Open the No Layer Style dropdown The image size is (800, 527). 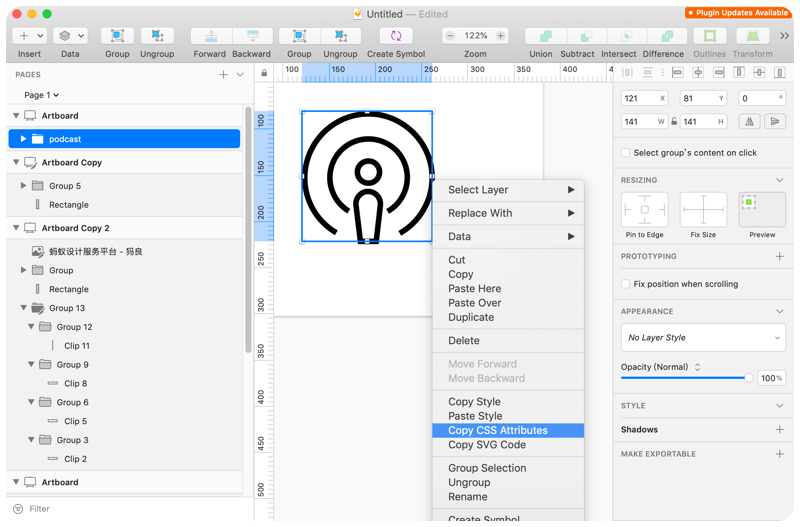[x=703, y=338]
